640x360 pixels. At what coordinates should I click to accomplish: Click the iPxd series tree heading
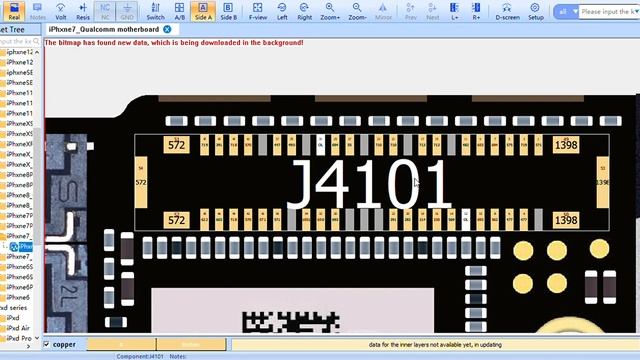point(14,307)
